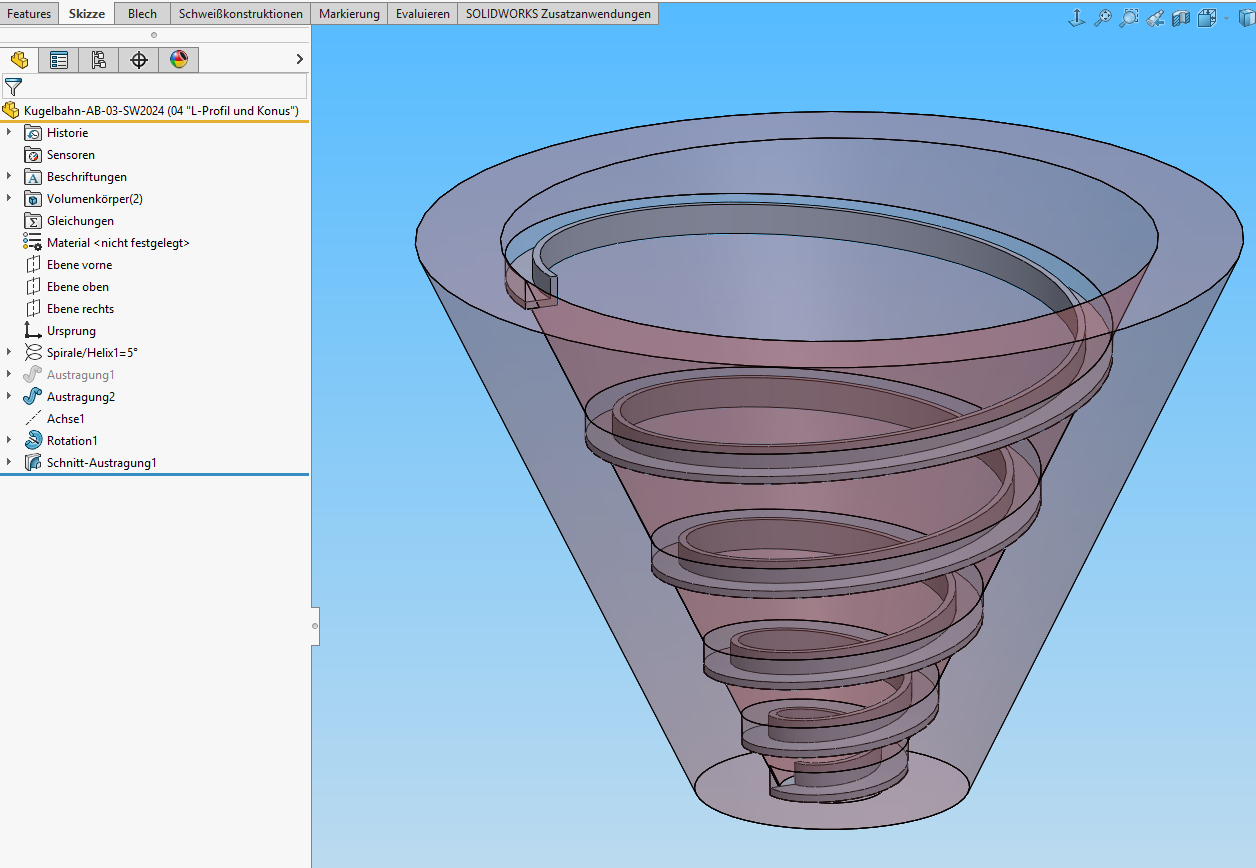Viewport: 1256px width, 868px height.
Task: Select Beschriftungen in the feature tree
Action: 87,177
